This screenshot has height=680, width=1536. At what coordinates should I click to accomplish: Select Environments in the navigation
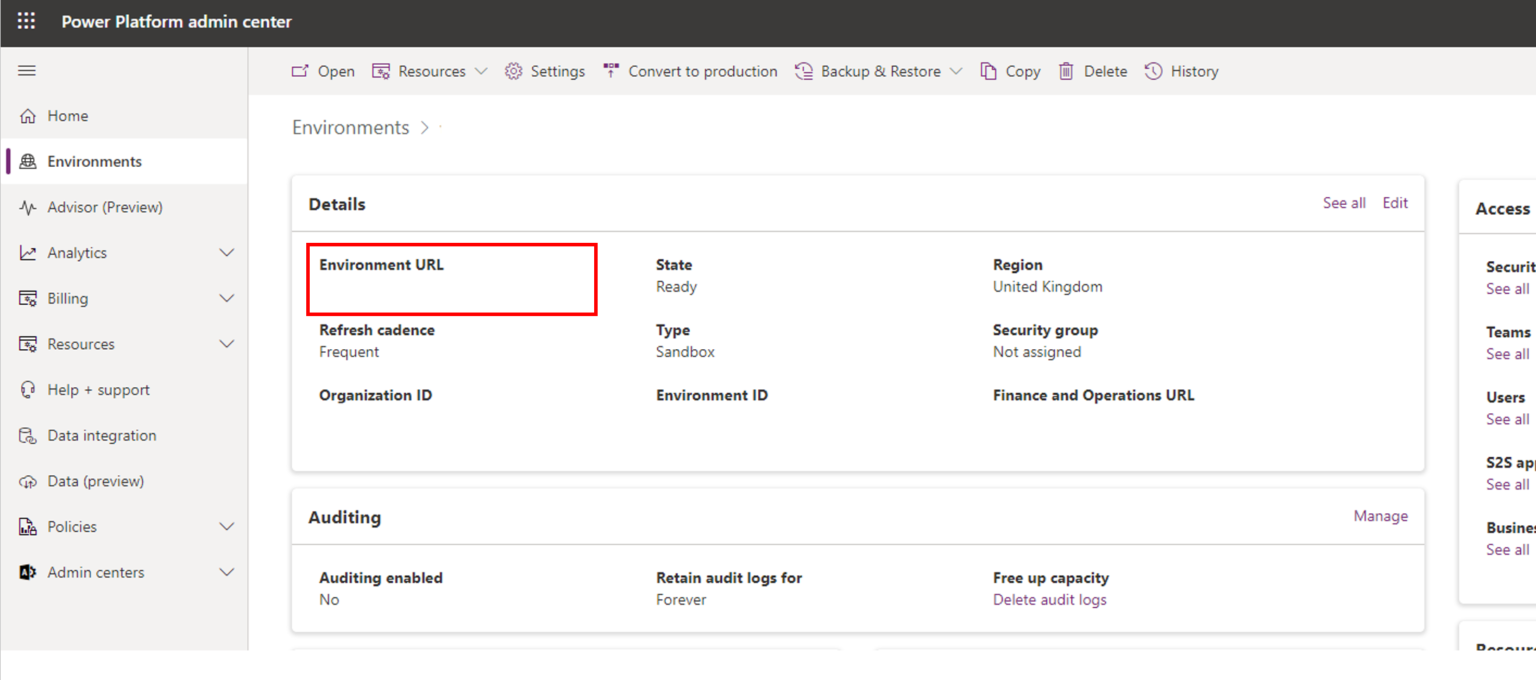[124, 162]
